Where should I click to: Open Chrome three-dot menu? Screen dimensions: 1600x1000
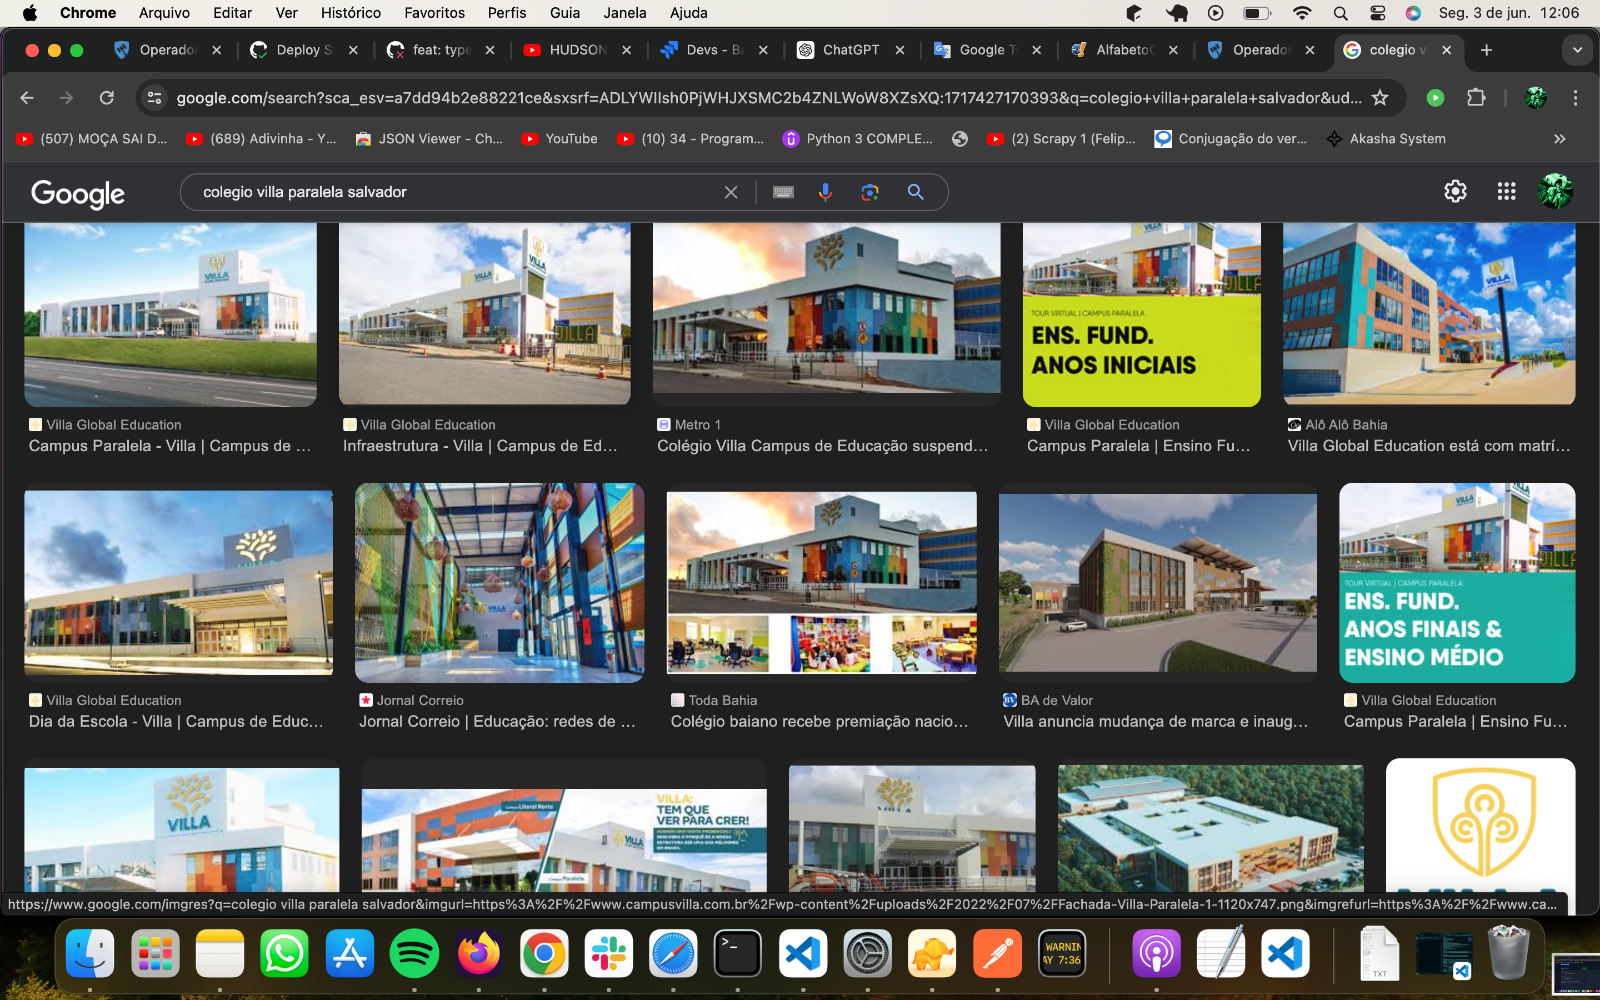click(x=1575, y=98)
